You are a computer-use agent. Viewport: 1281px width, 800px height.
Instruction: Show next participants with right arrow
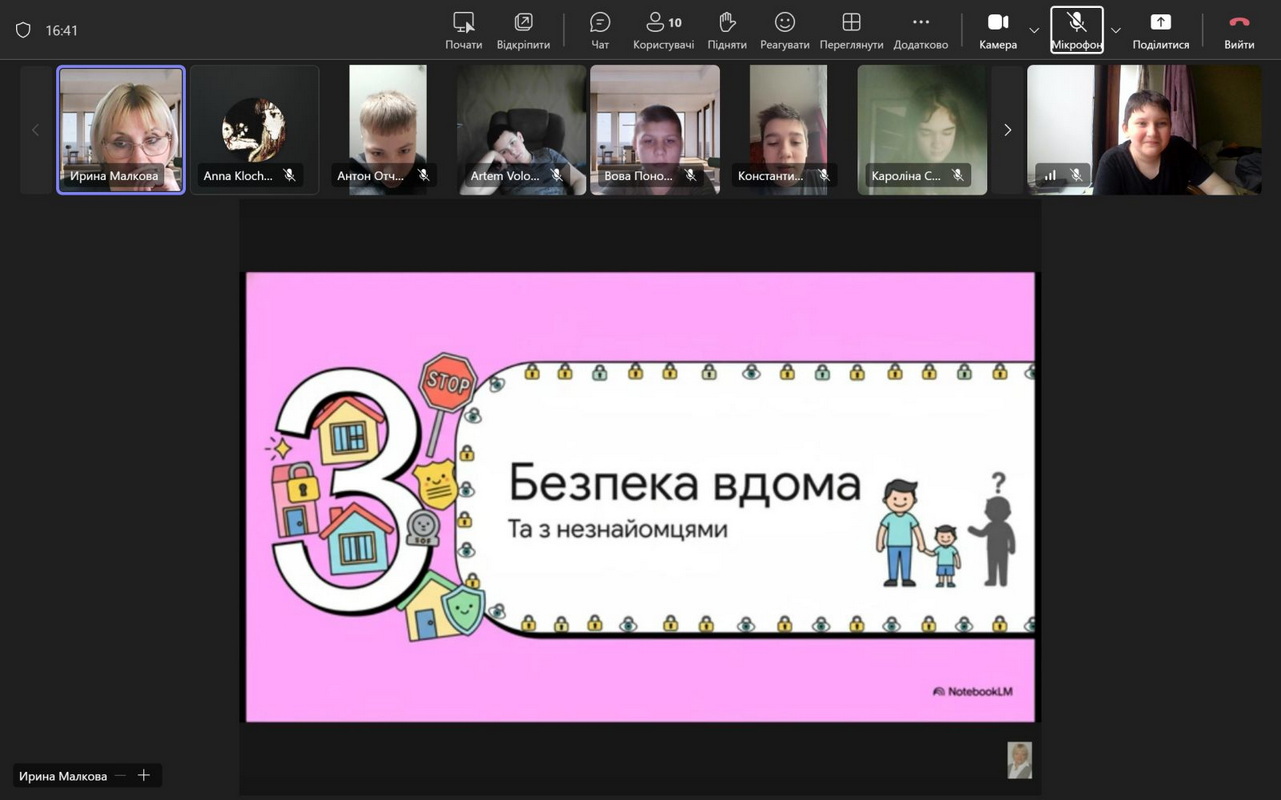pyautogui.click(x=1007, y=130)
